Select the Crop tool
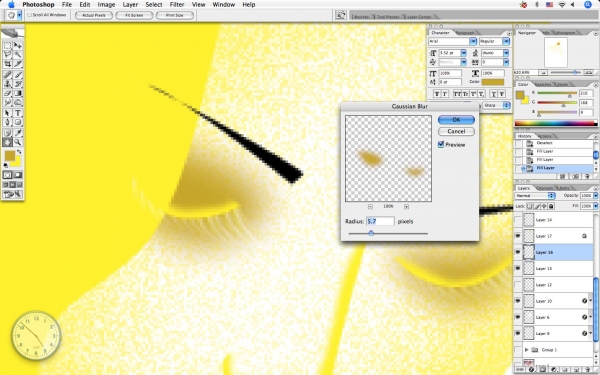Viewport: 600px width, 375px height. click(7, 64)
